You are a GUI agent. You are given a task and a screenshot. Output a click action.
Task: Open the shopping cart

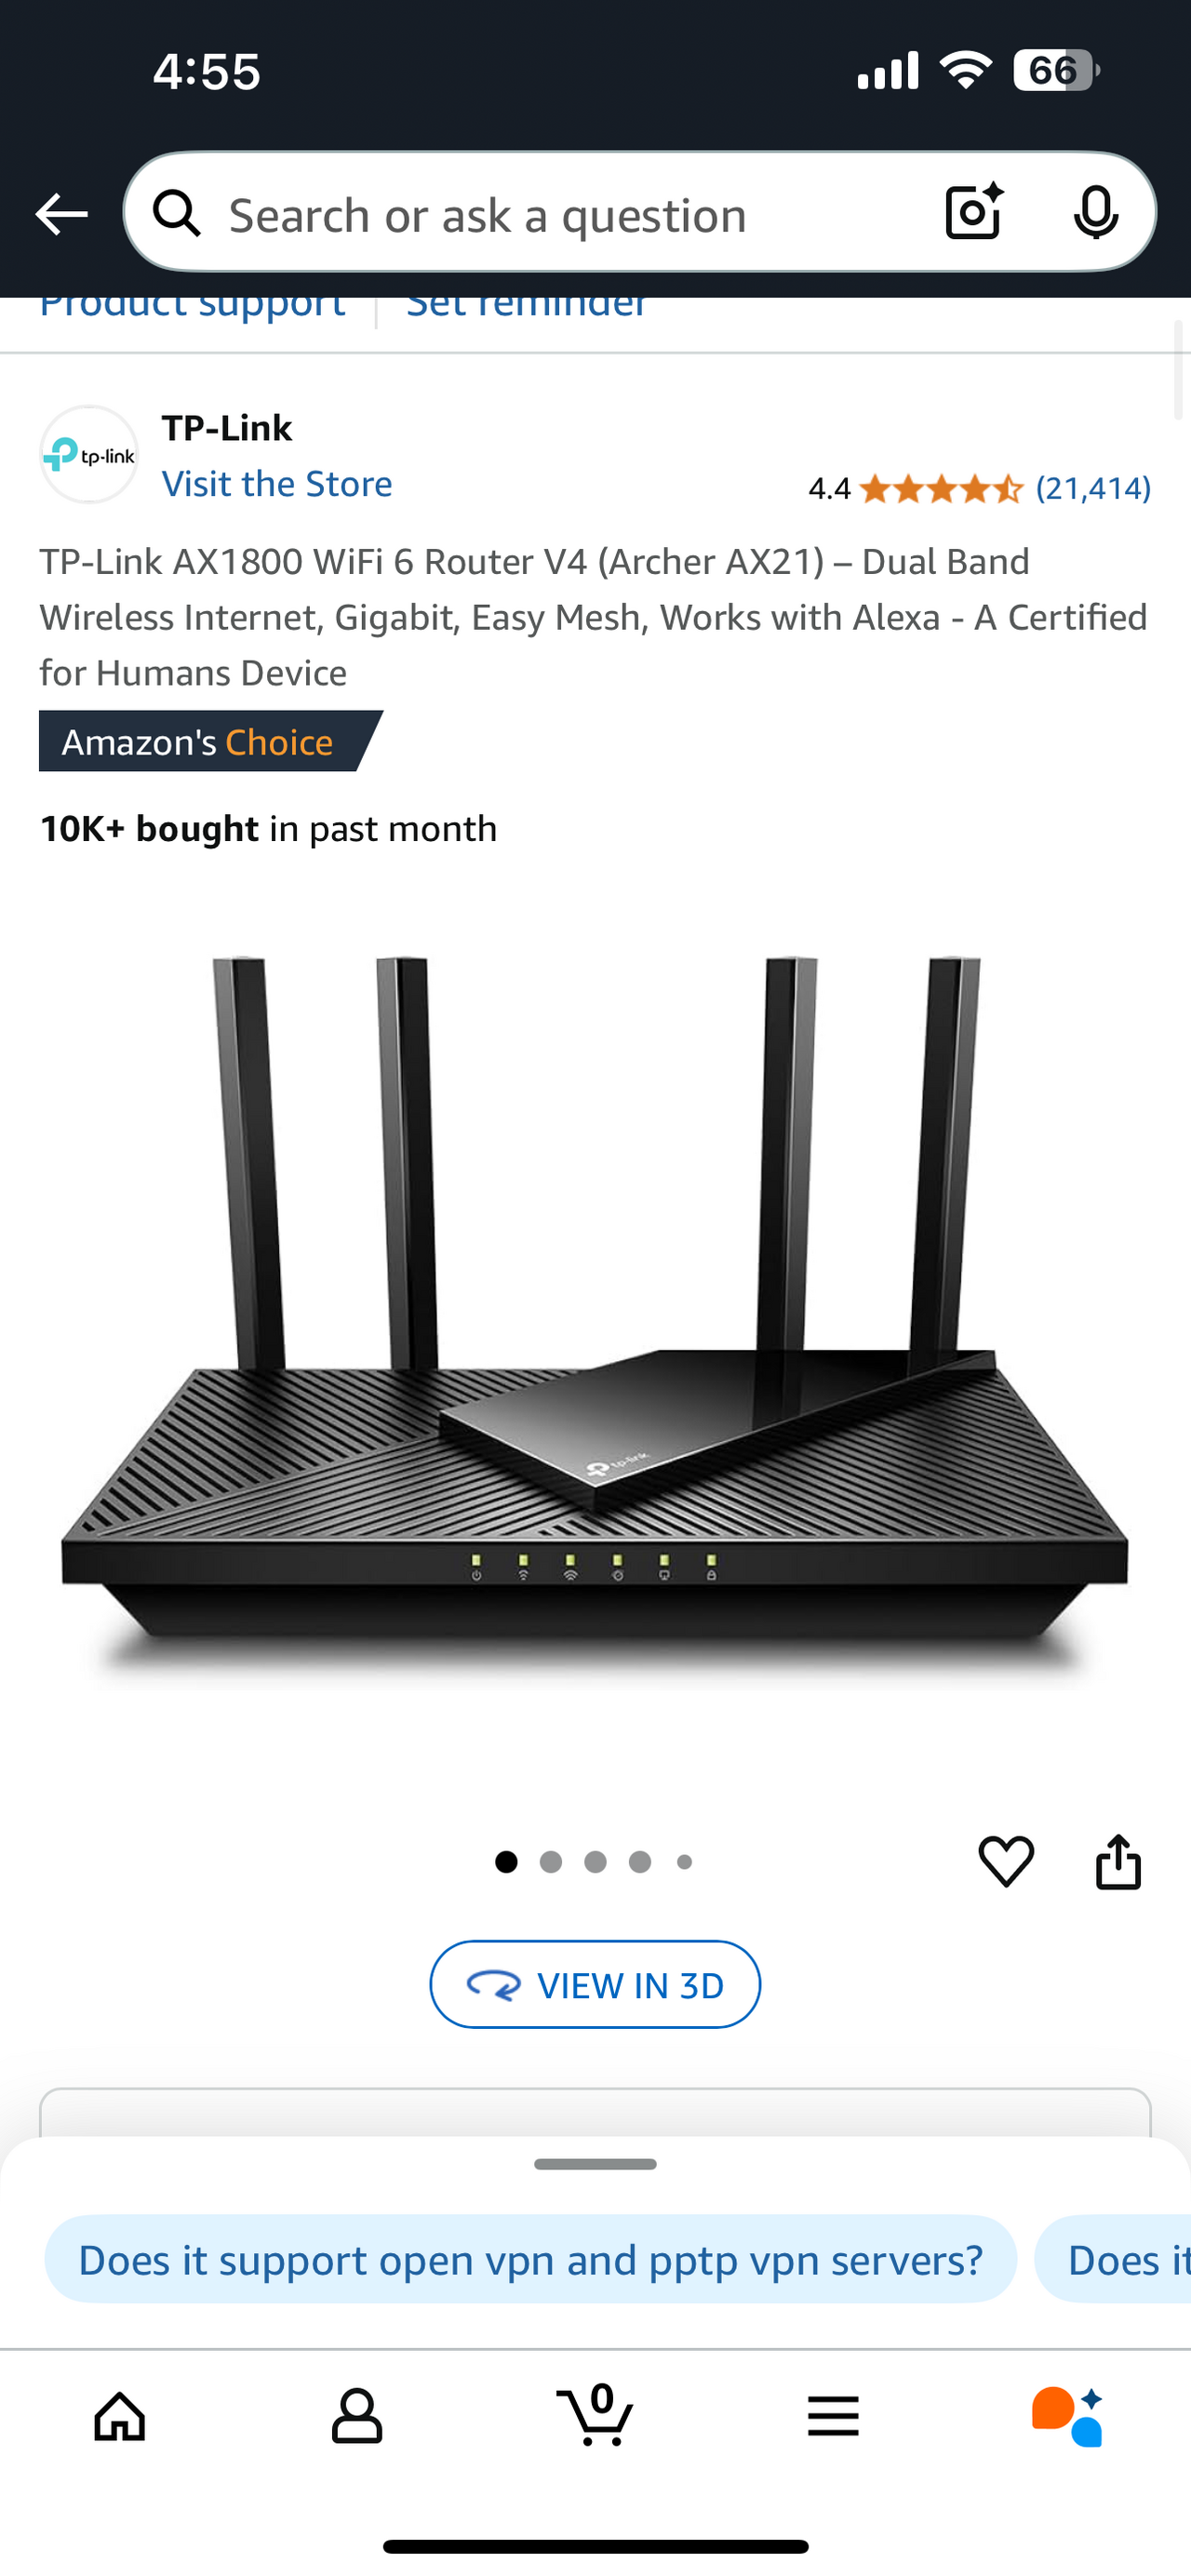pos(595,2414)
